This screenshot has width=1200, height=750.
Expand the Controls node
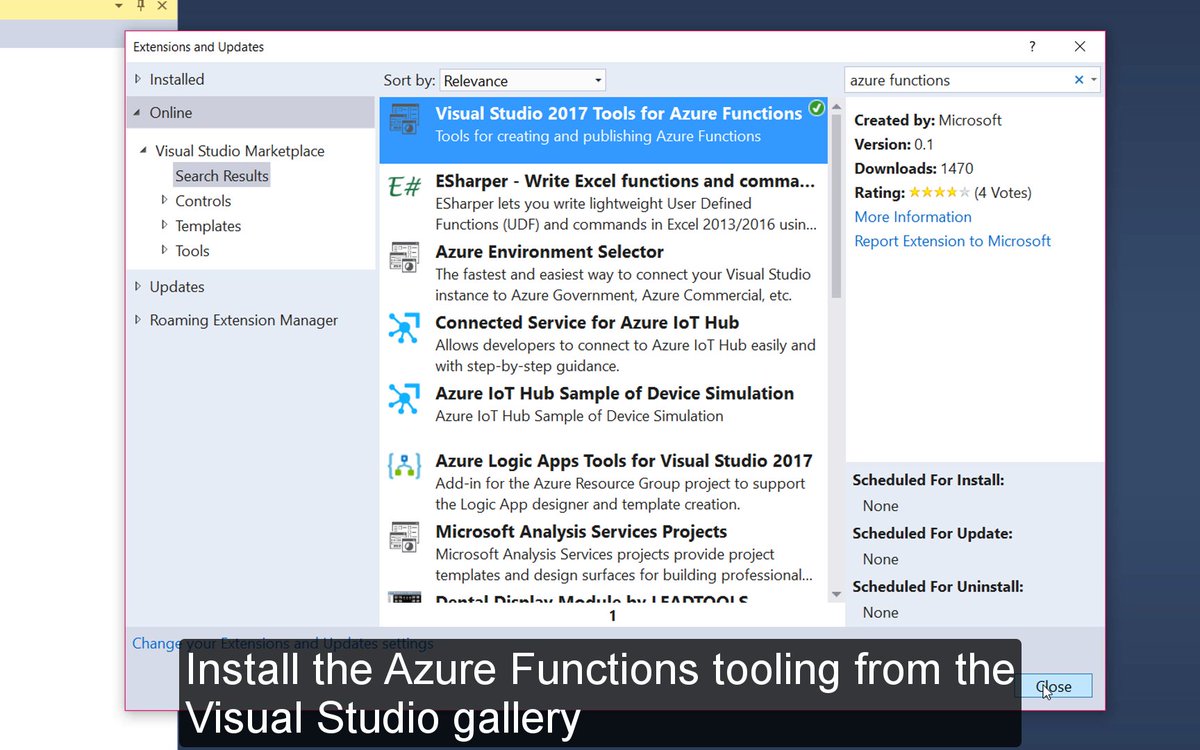(165, 200)
